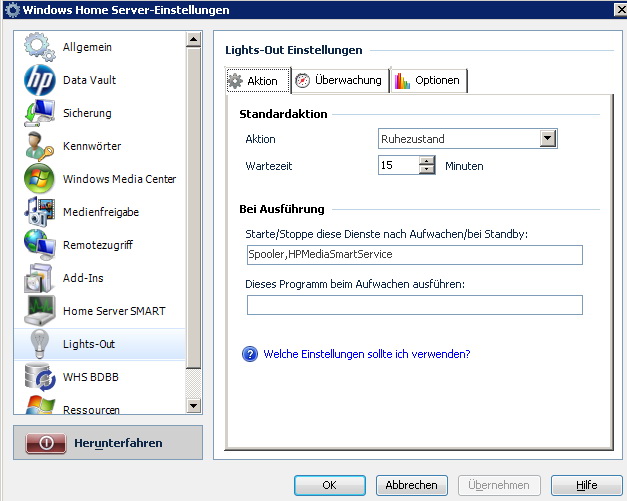Switch to the Aktion tab

click(258, 81)
